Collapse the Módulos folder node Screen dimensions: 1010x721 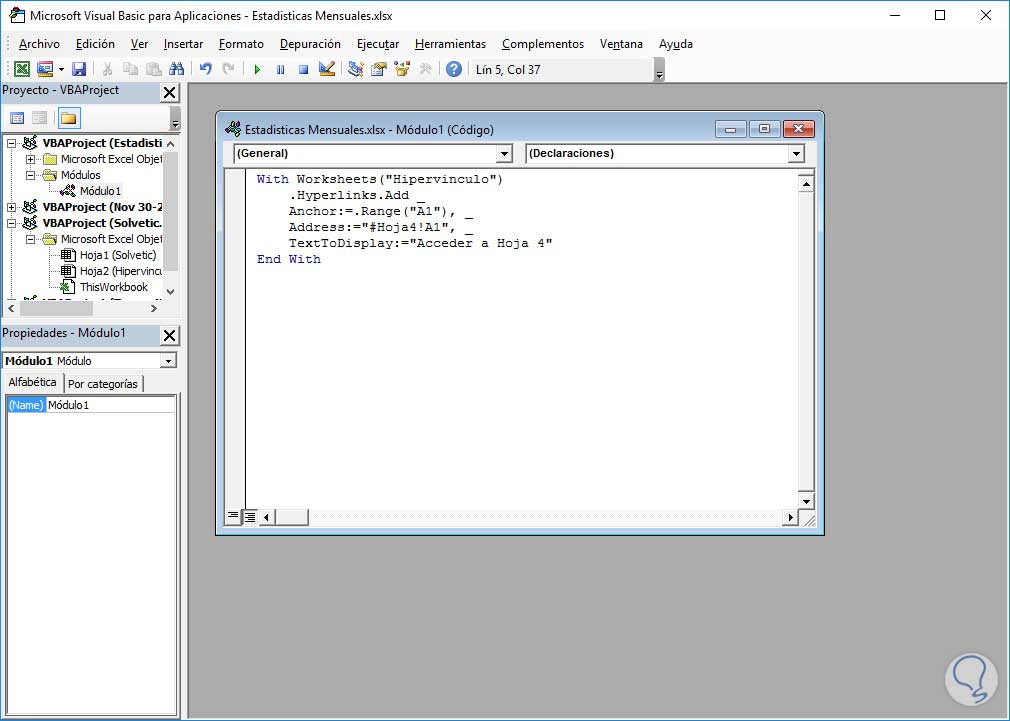30,175
